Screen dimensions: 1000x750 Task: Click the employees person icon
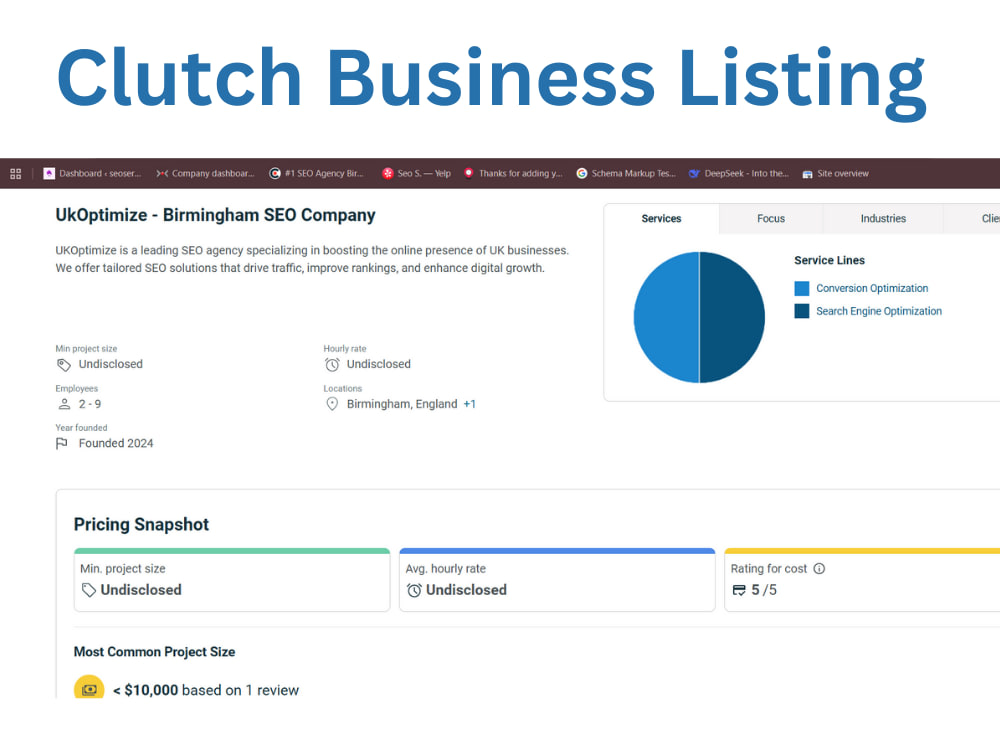tap(64, 404)
